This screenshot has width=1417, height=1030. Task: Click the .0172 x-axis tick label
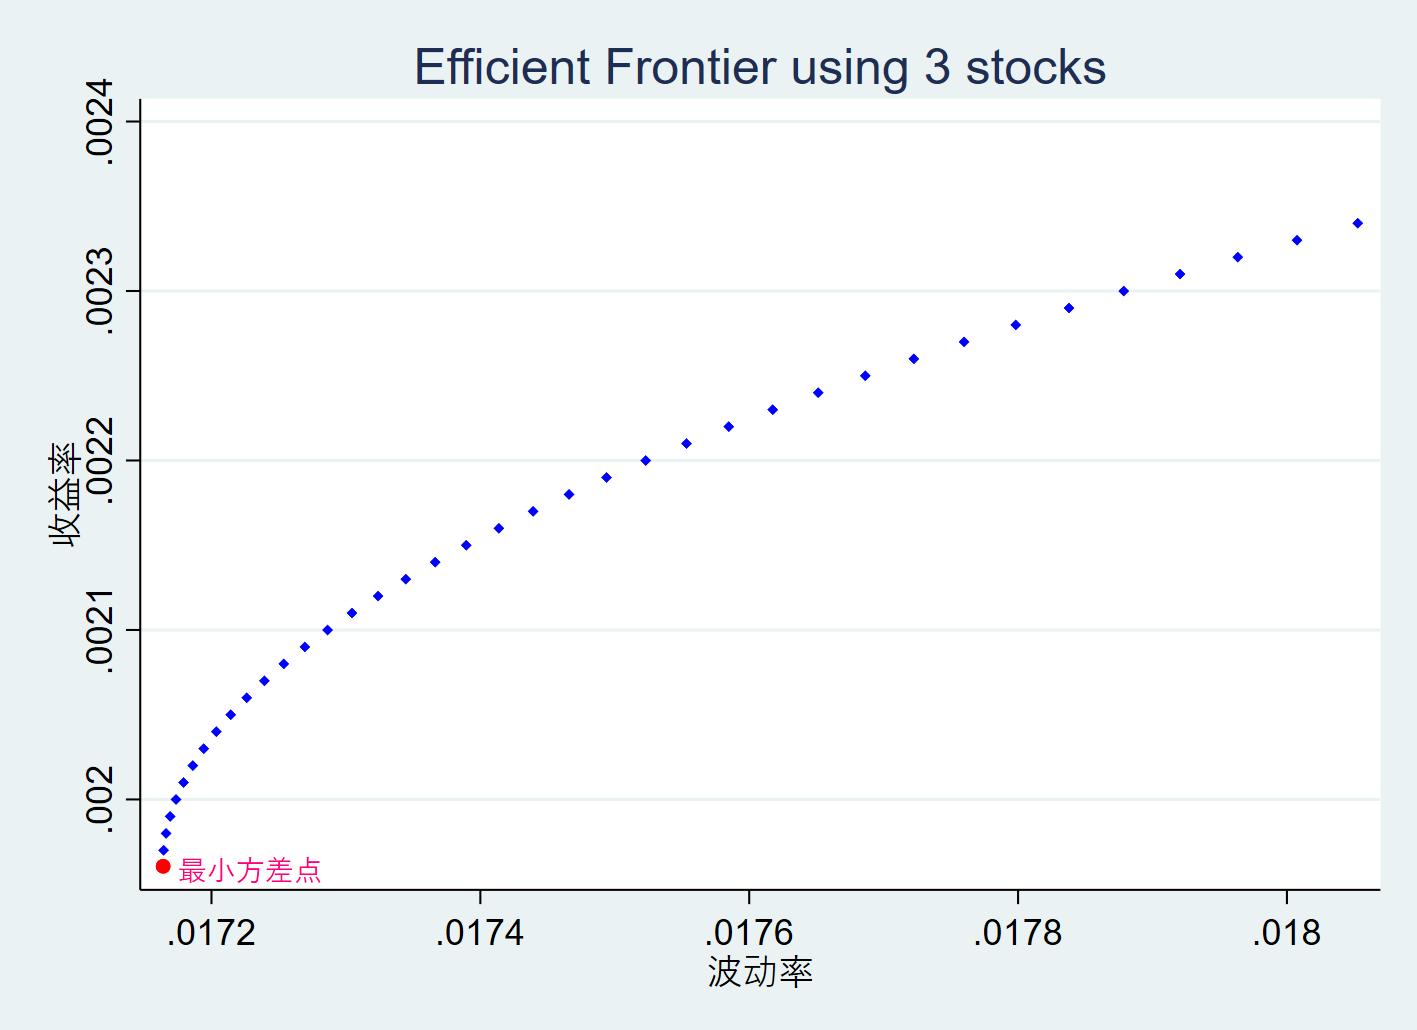211,933
